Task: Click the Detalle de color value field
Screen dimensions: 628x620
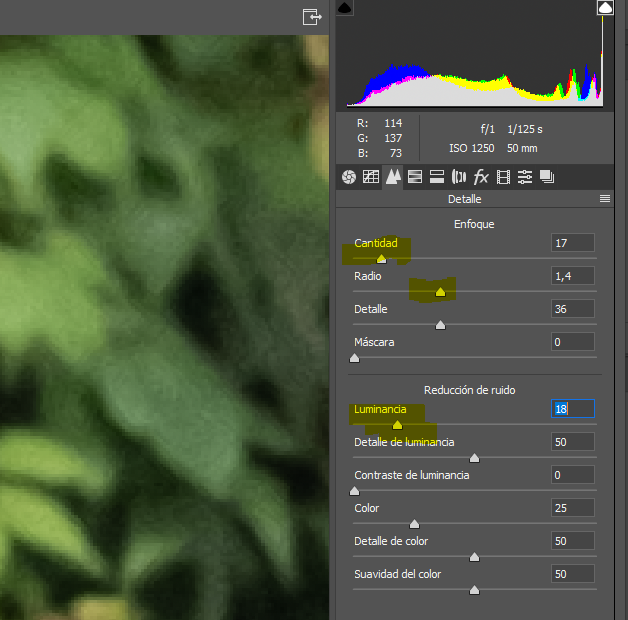Action: tap(573, 541)
